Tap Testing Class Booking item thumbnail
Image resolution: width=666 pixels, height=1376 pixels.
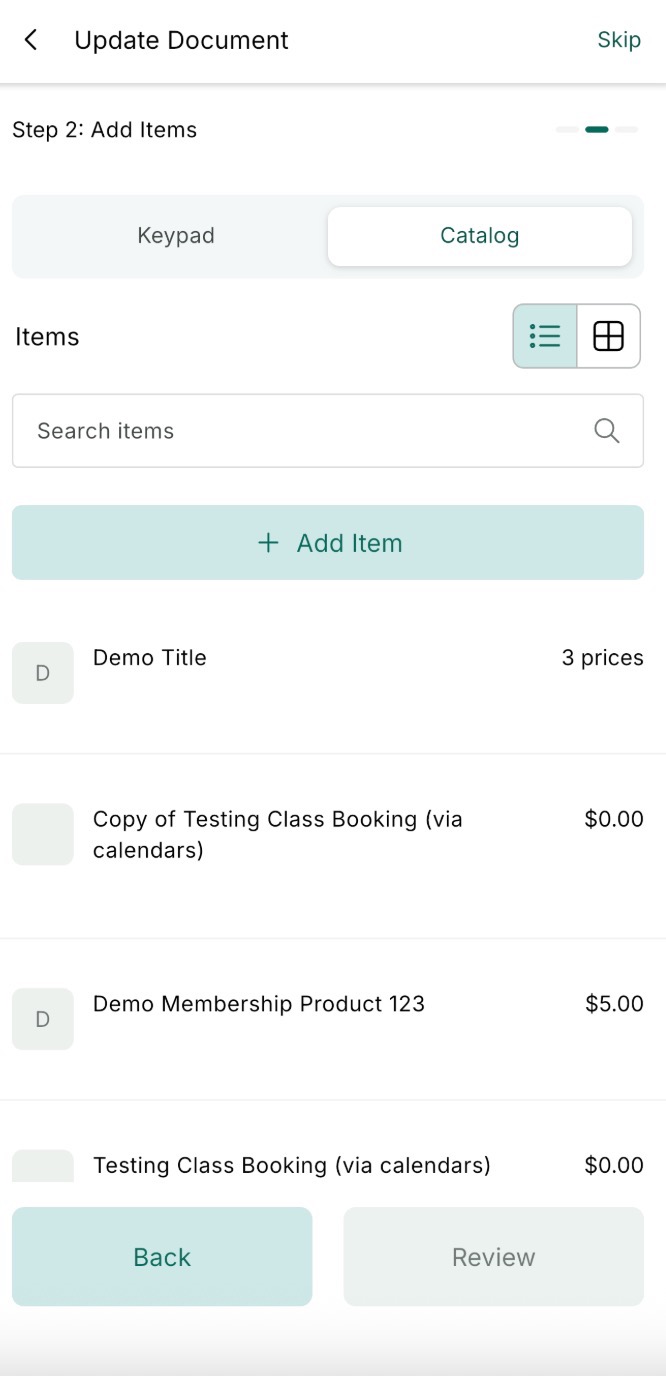[x=43, y=1166]
